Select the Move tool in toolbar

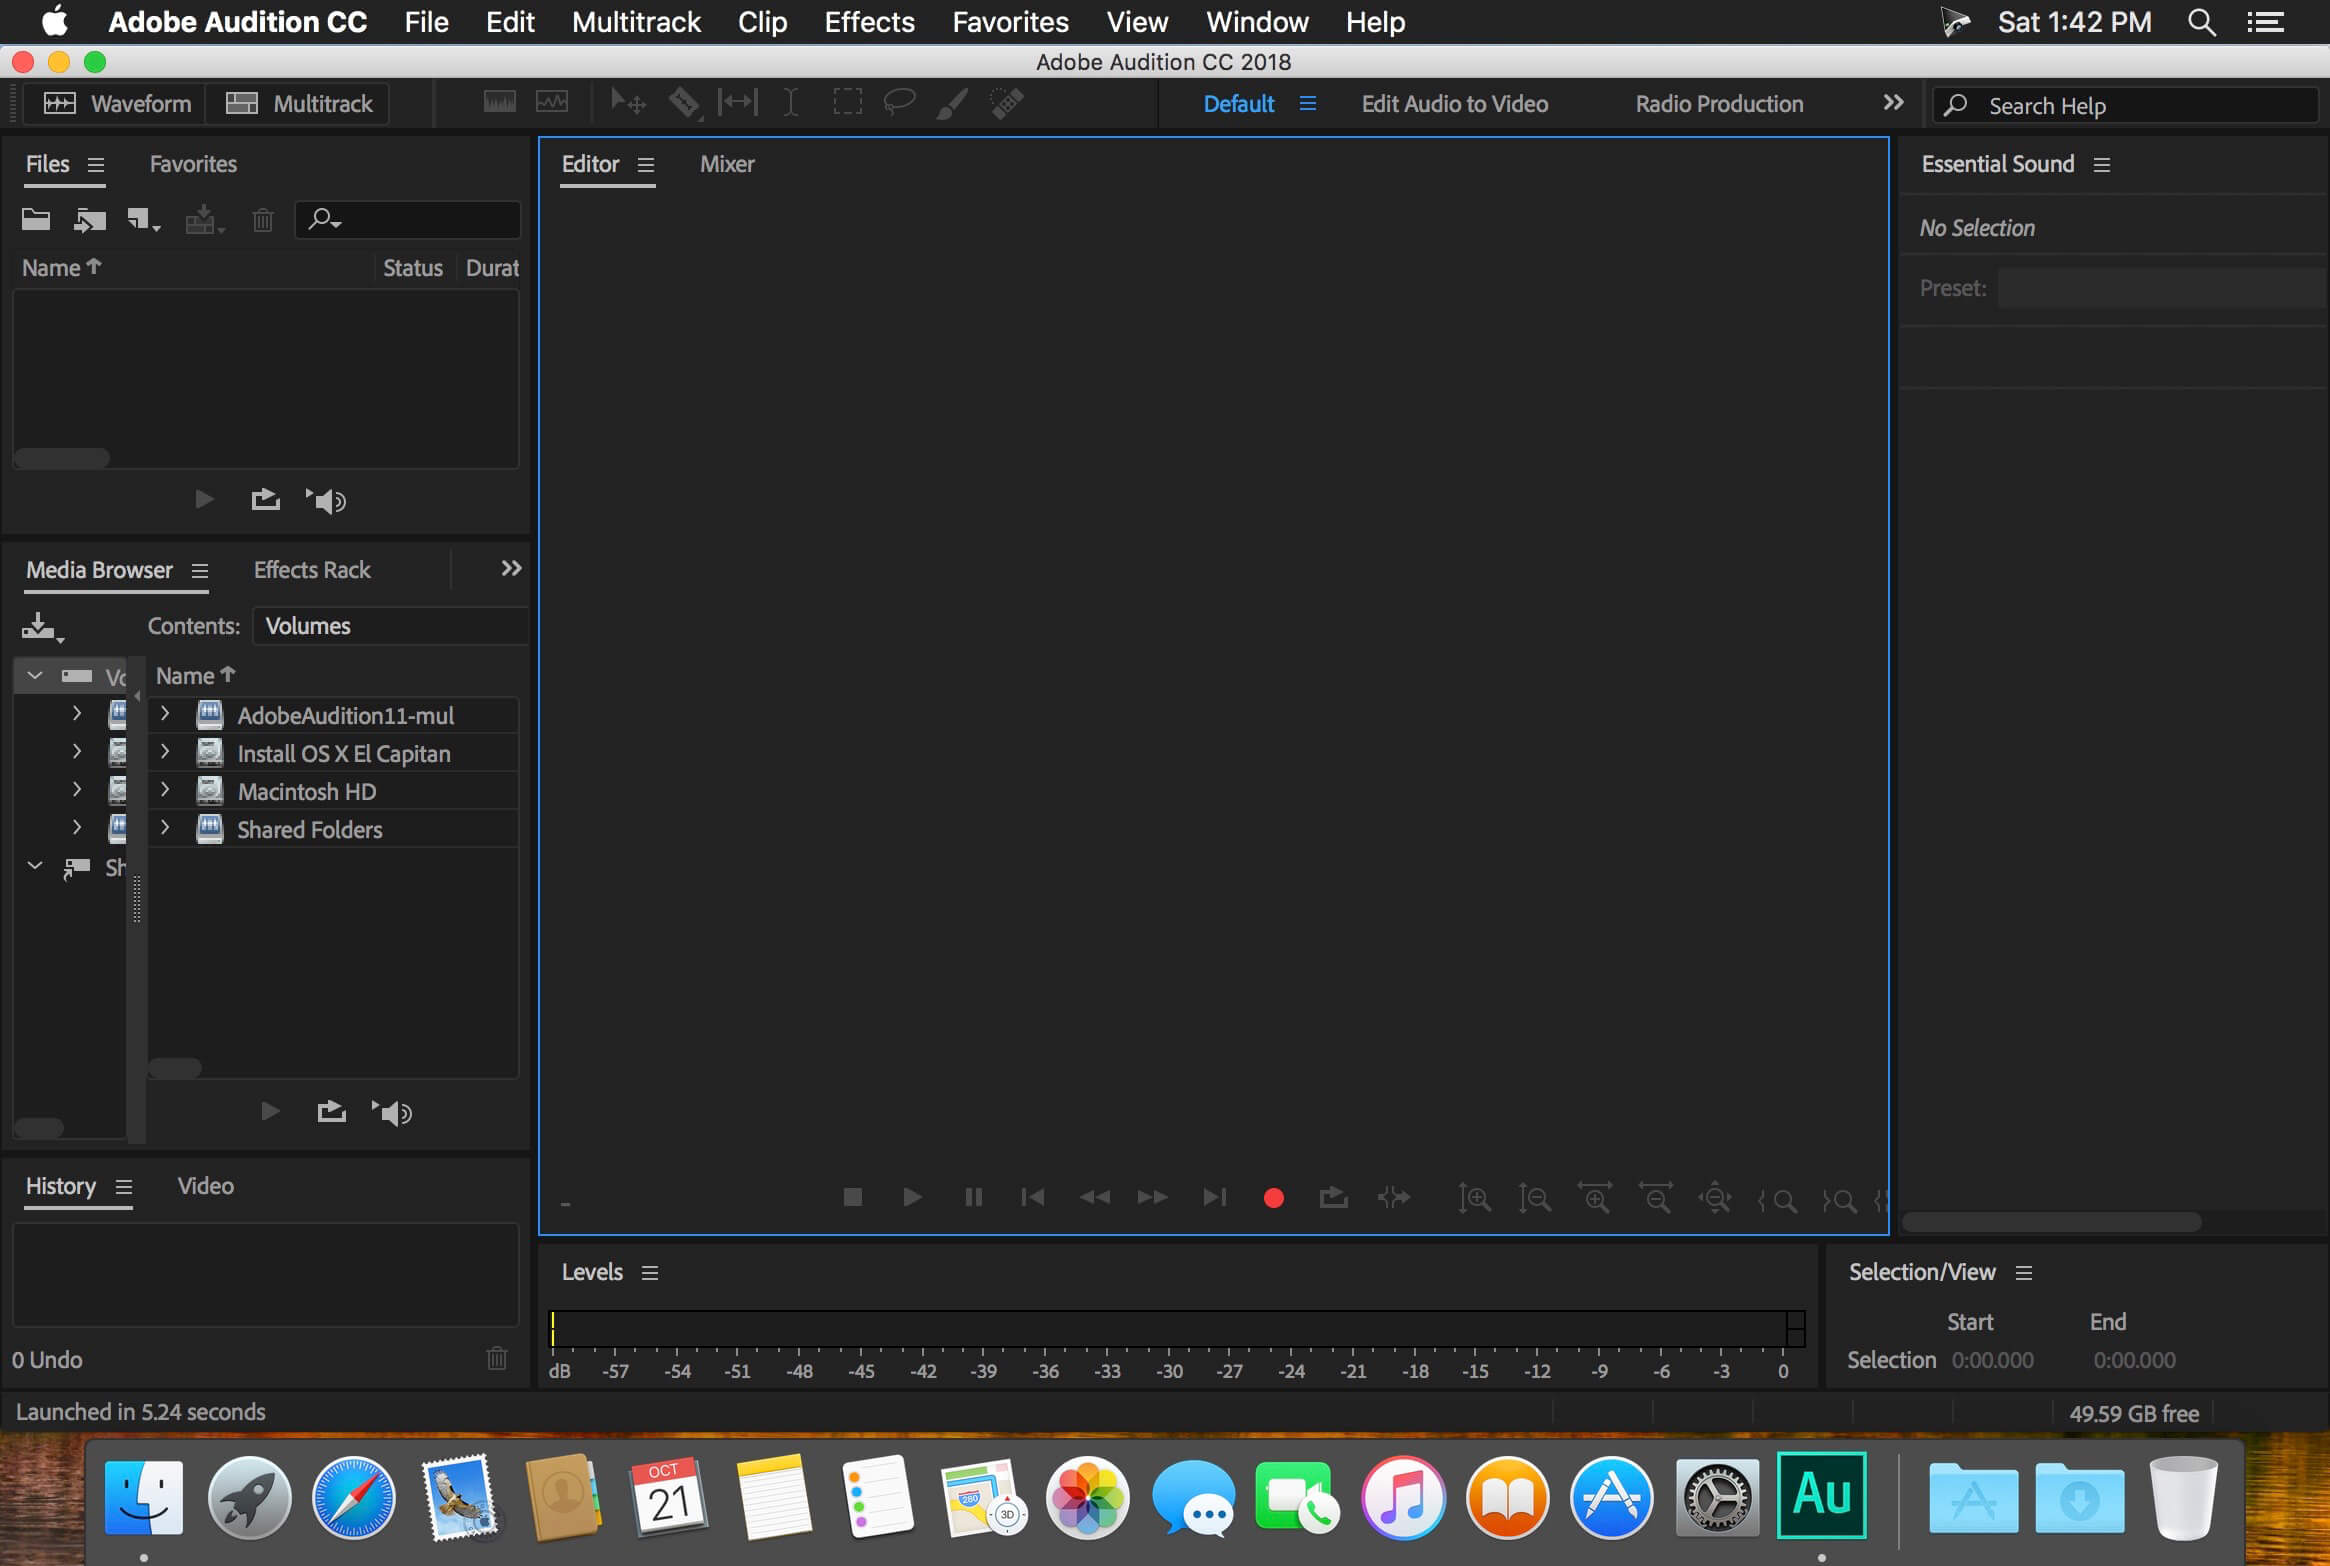click(x=628, y=103)
